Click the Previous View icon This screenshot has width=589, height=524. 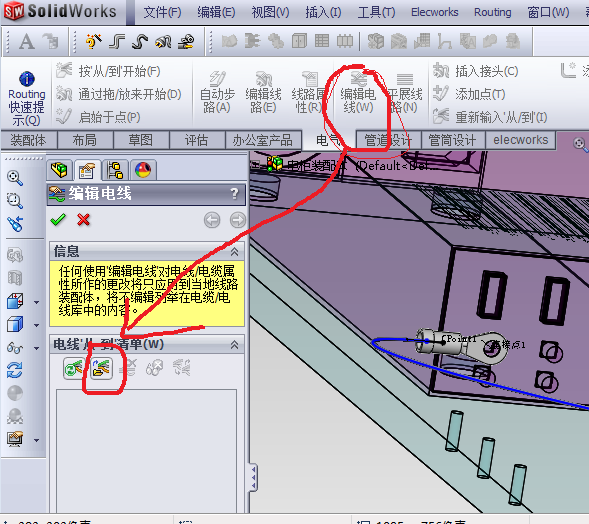point(15,224)
